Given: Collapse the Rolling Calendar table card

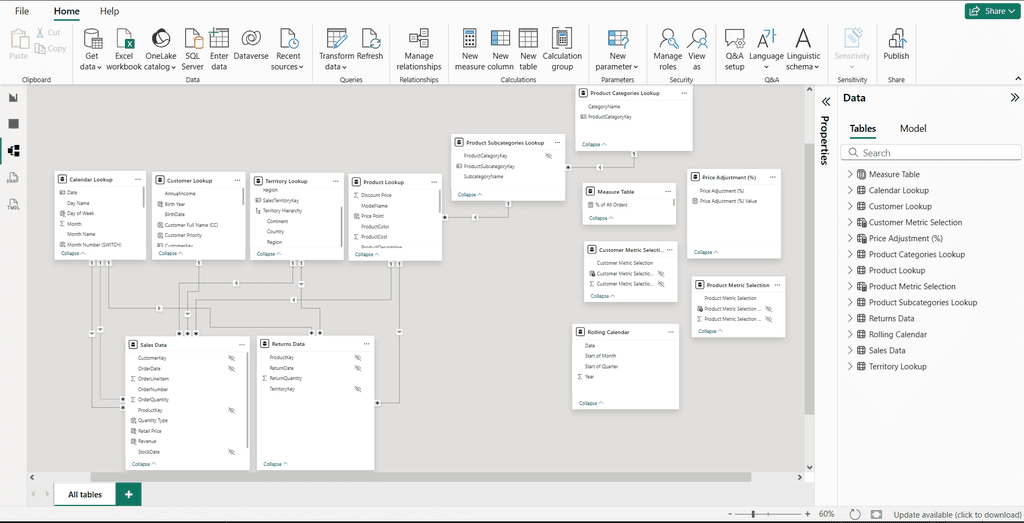Looking at the screenshot, I should [x=594, y=403].
